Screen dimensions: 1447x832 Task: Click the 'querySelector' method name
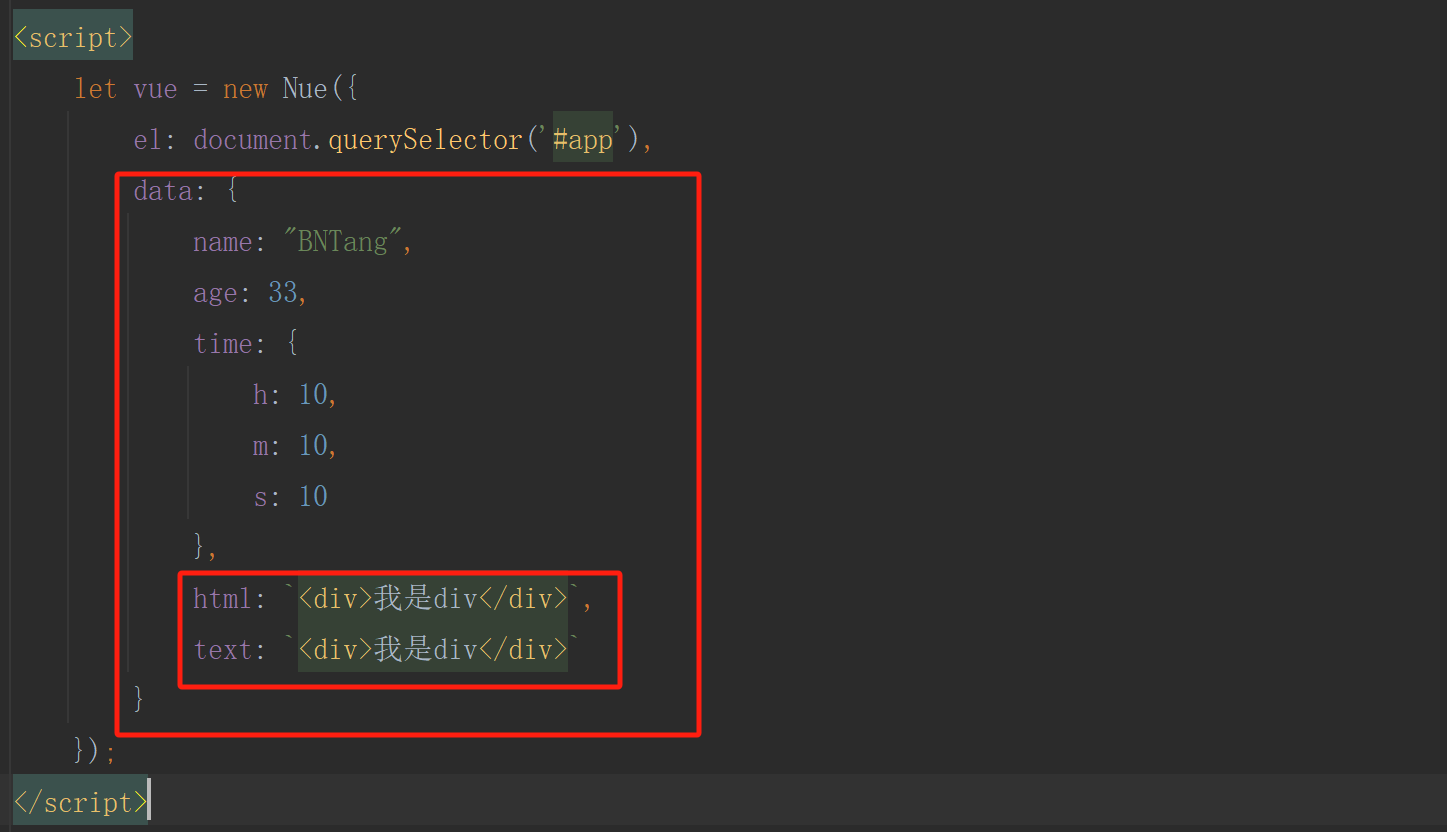click(425, 140)
